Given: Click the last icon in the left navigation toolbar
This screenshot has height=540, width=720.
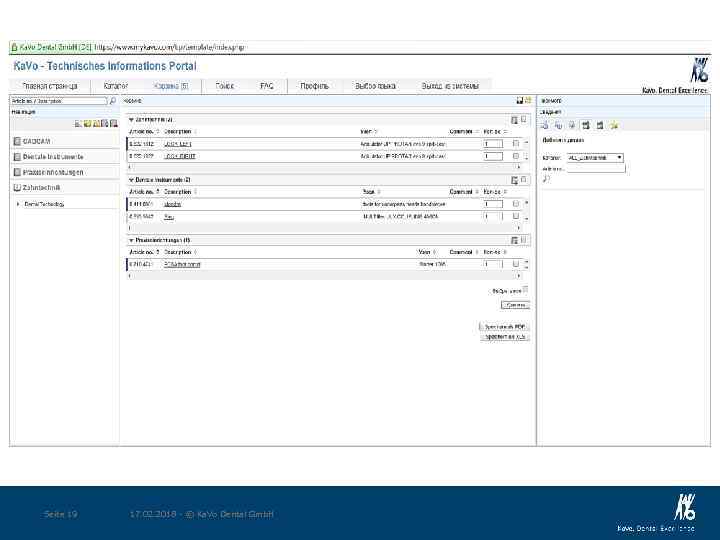Looking at the screenshot, I should click(114, 124).
